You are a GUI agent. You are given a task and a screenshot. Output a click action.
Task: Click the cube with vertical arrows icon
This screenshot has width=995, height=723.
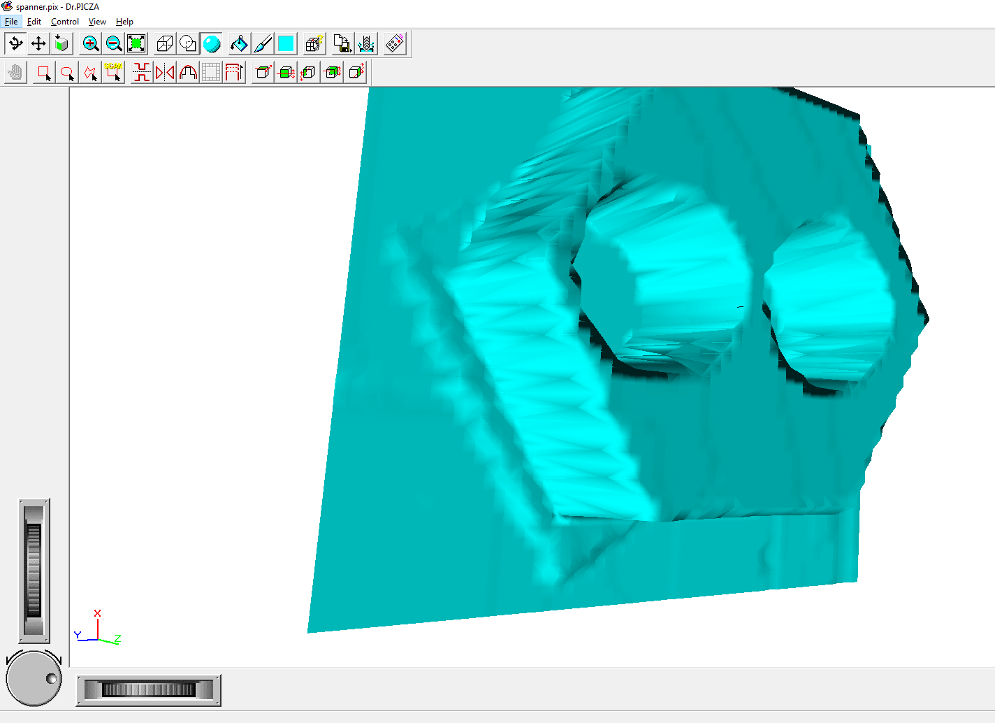(308, 72)
